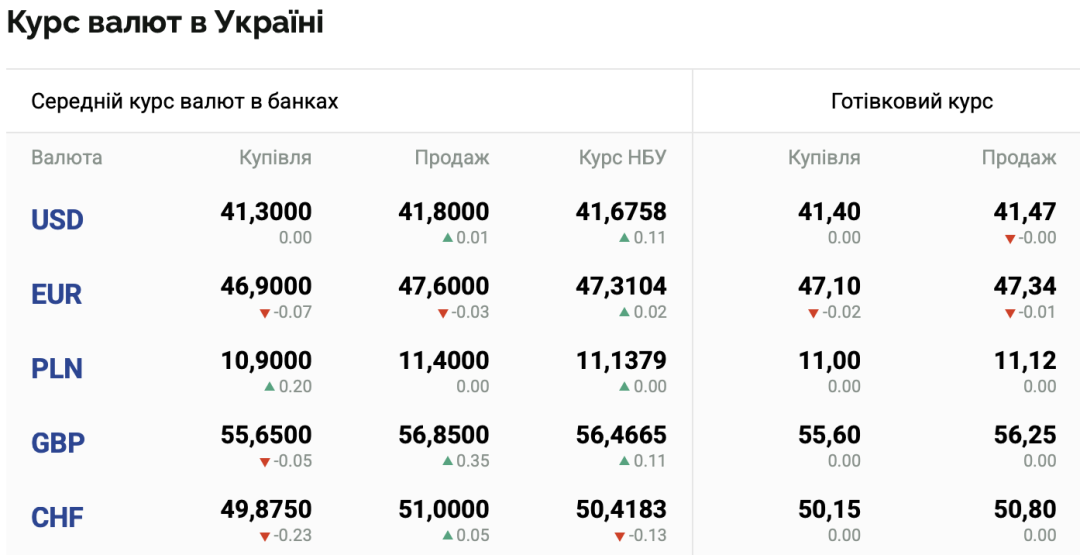This screenshot has height=555, width=1080.
Task: Click the red down arrow by USD cash sell change
Action: point(1010,239)
